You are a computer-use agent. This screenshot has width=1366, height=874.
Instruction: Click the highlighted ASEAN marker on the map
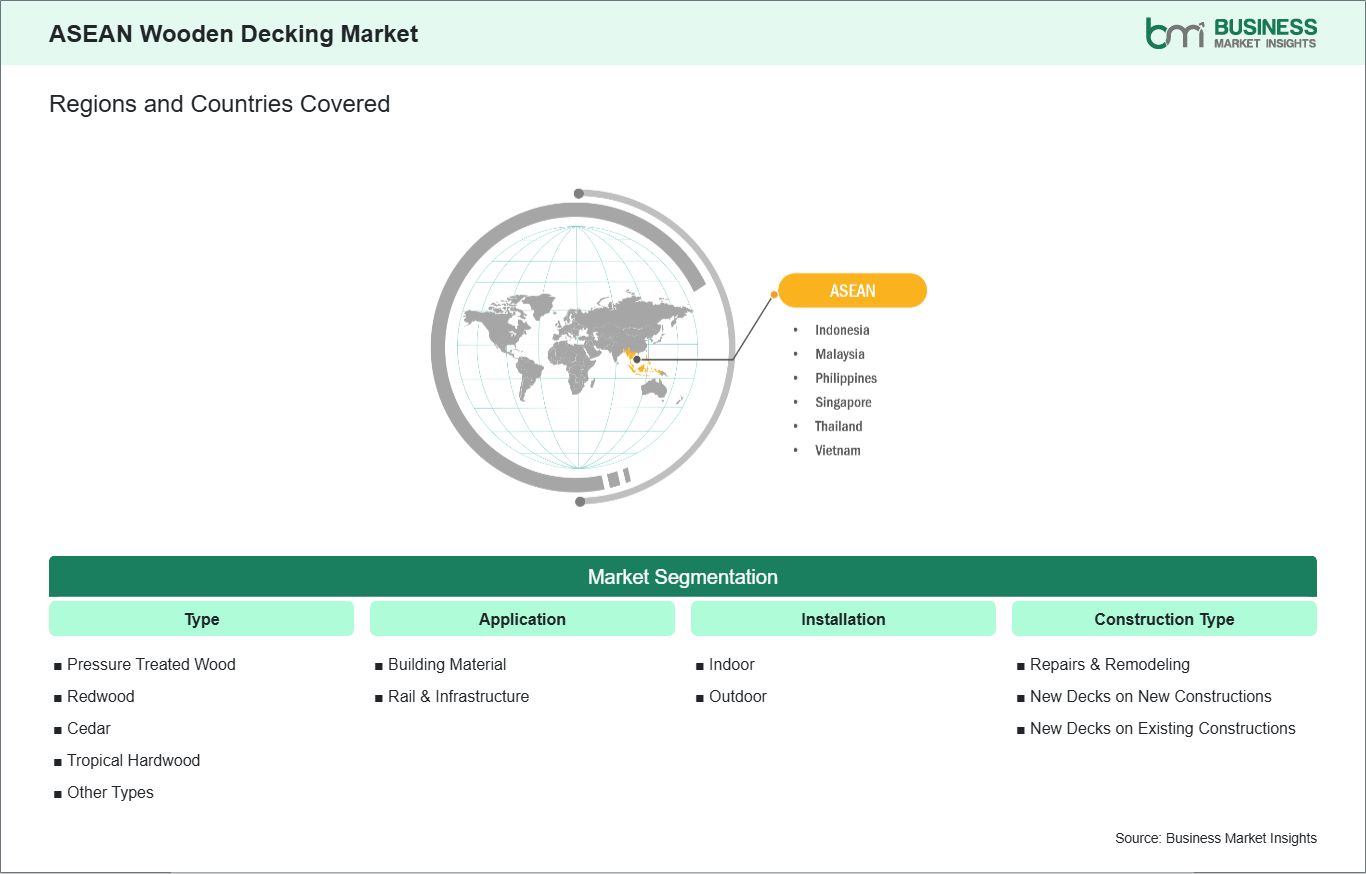636,359
